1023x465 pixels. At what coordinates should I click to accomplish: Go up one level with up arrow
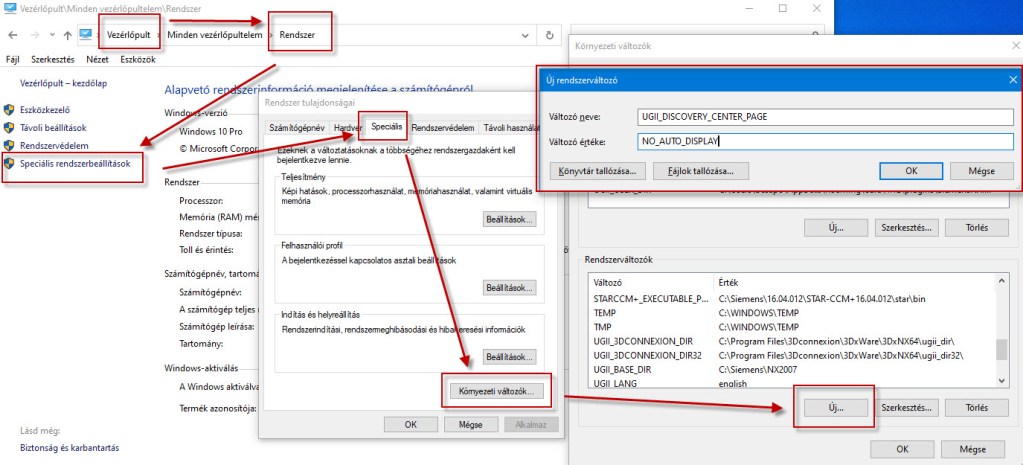67,35
